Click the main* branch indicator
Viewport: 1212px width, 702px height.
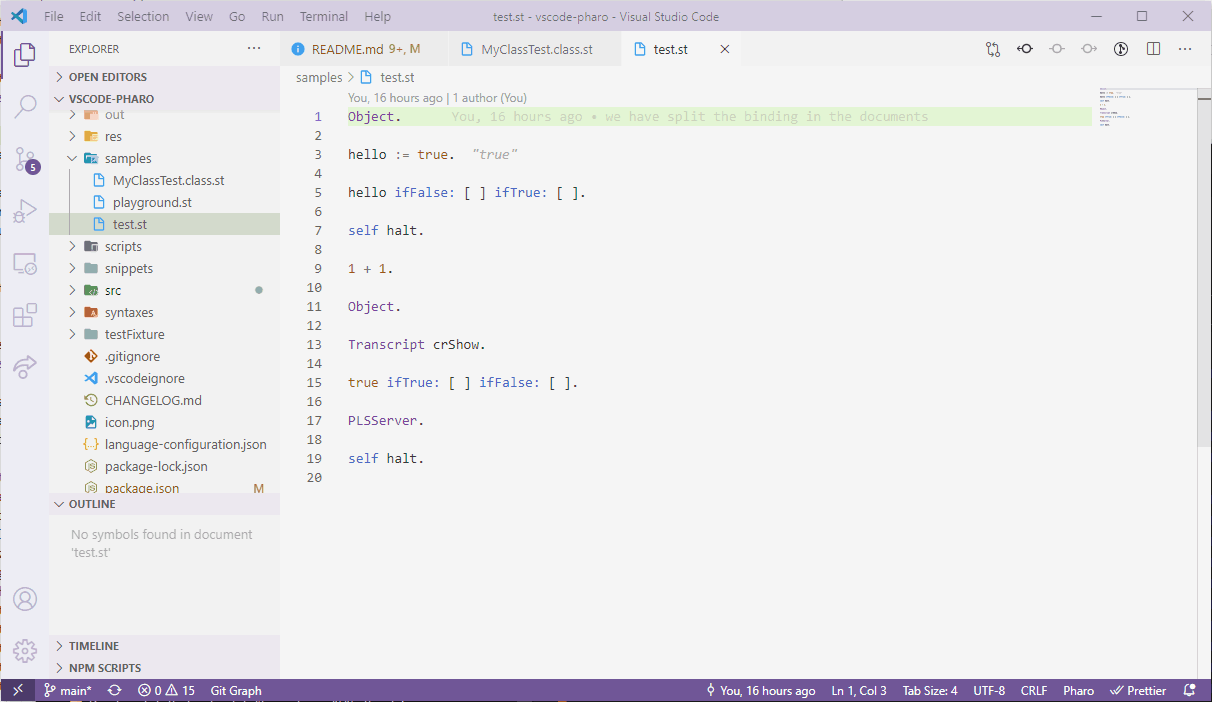pos(68,690)
